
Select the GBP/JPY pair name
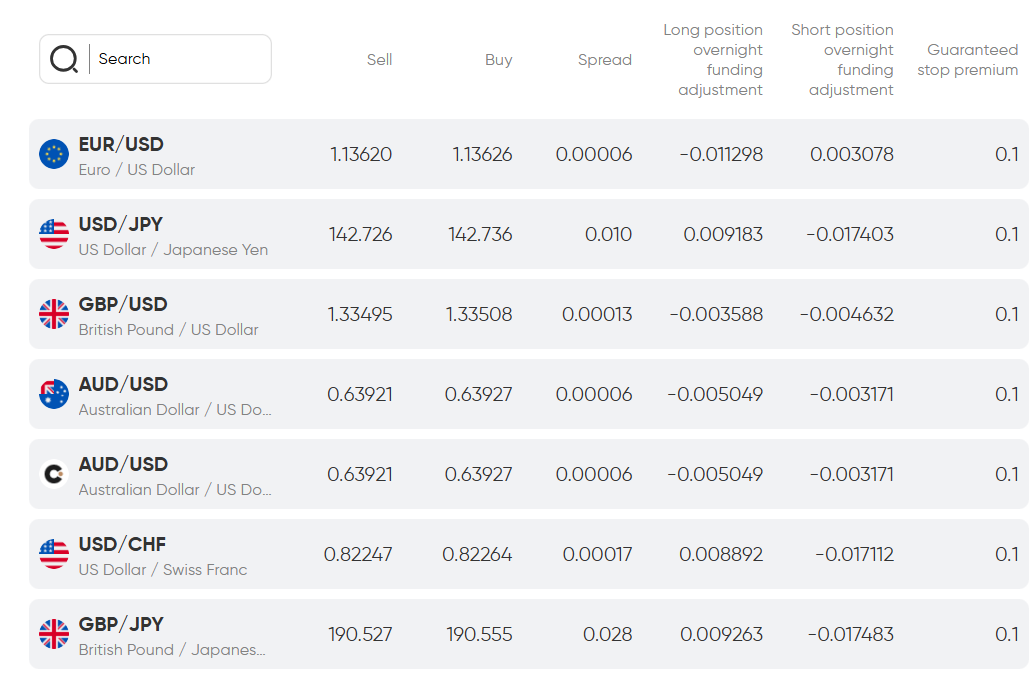pos(121,625)
